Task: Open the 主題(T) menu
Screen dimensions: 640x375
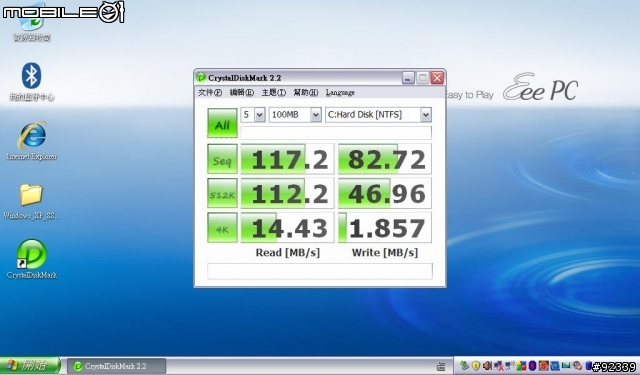Action: click(x=273, y=93)
